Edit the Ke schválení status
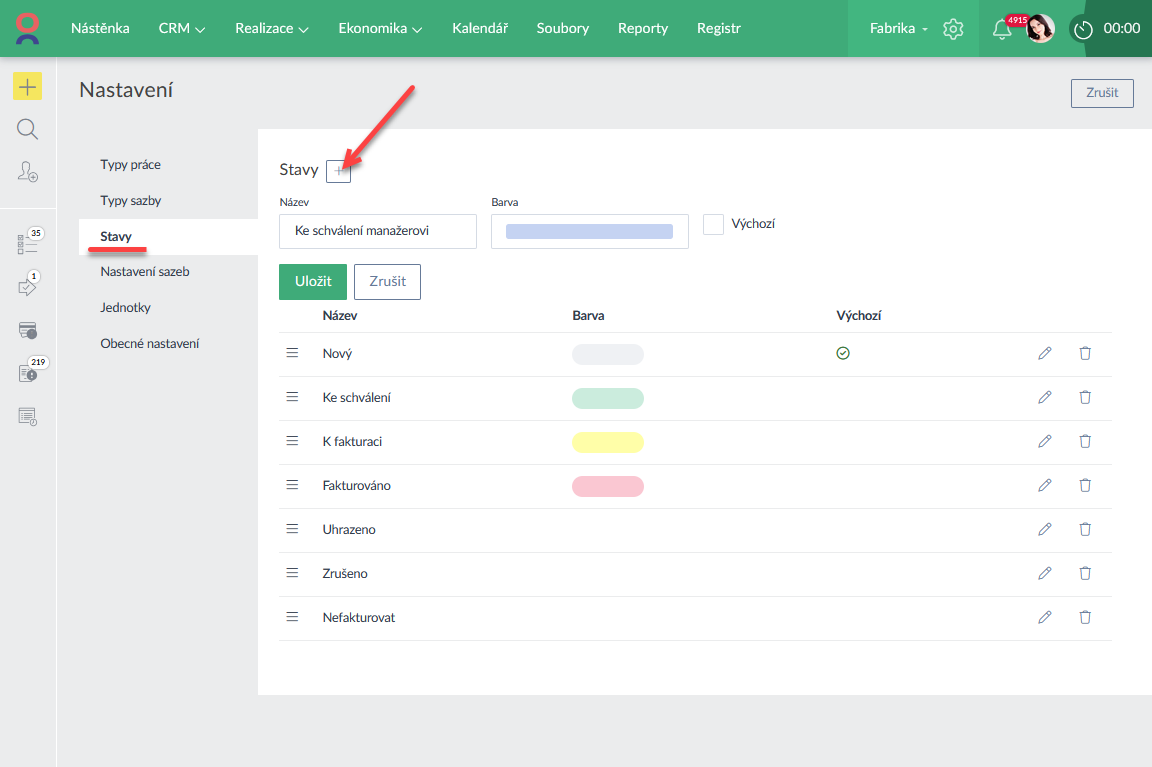1152x767 pixels. (x=1045, y=397)
